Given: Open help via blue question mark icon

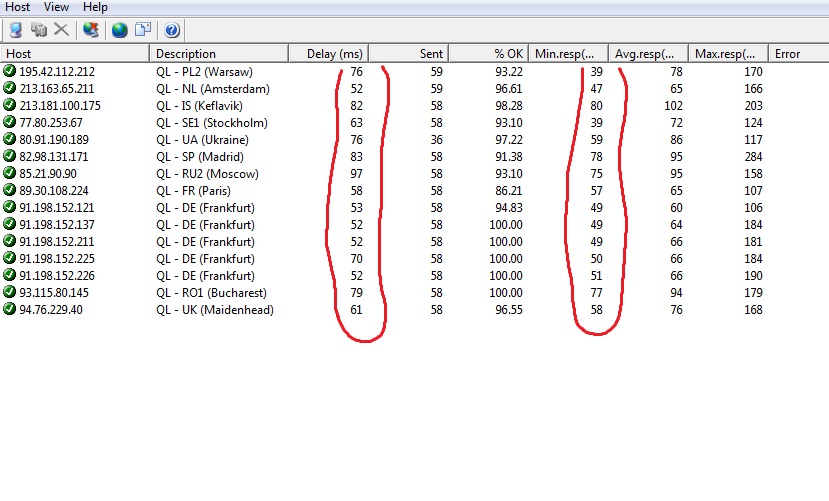Looking at the screenshot, I should (x=171, y=30).
